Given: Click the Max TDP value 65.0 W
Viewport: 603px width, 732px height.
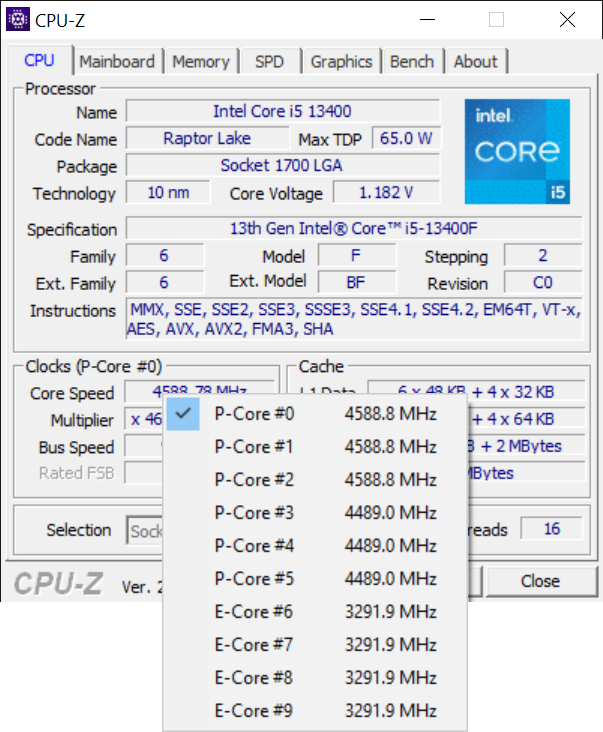Looking at the screenshot, I should pos(406,139).
